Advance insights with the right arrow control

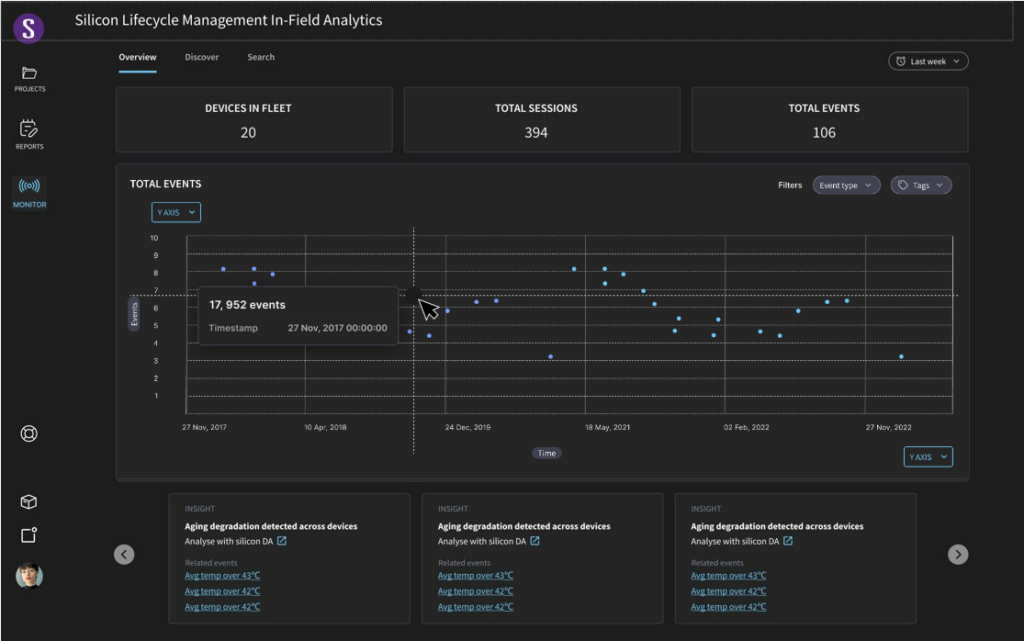coord(957,553)
